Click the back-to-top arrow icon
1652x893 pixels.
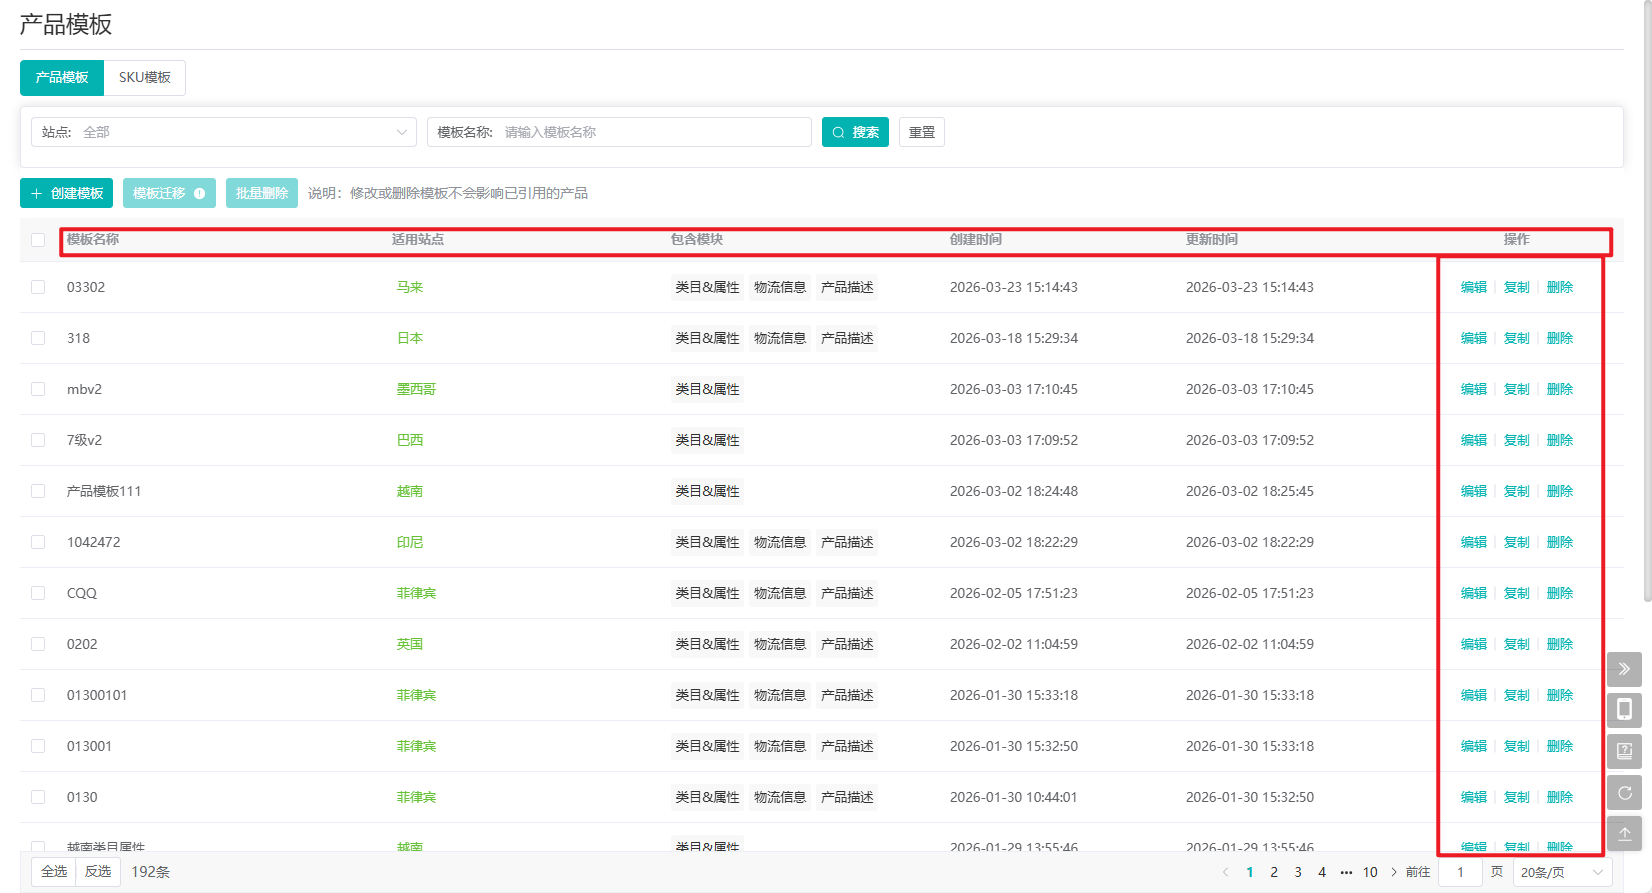1624,834
